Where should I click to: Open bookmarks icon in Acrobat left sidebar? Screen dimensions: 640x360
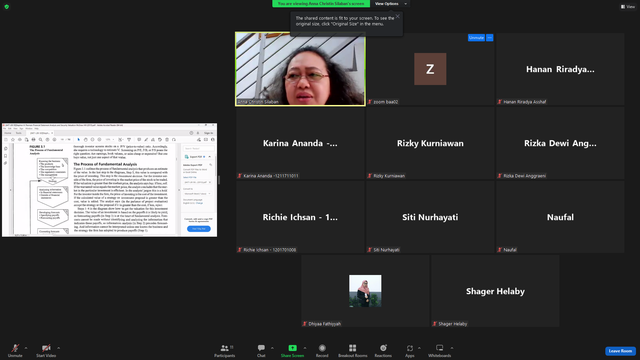point(6,156)
